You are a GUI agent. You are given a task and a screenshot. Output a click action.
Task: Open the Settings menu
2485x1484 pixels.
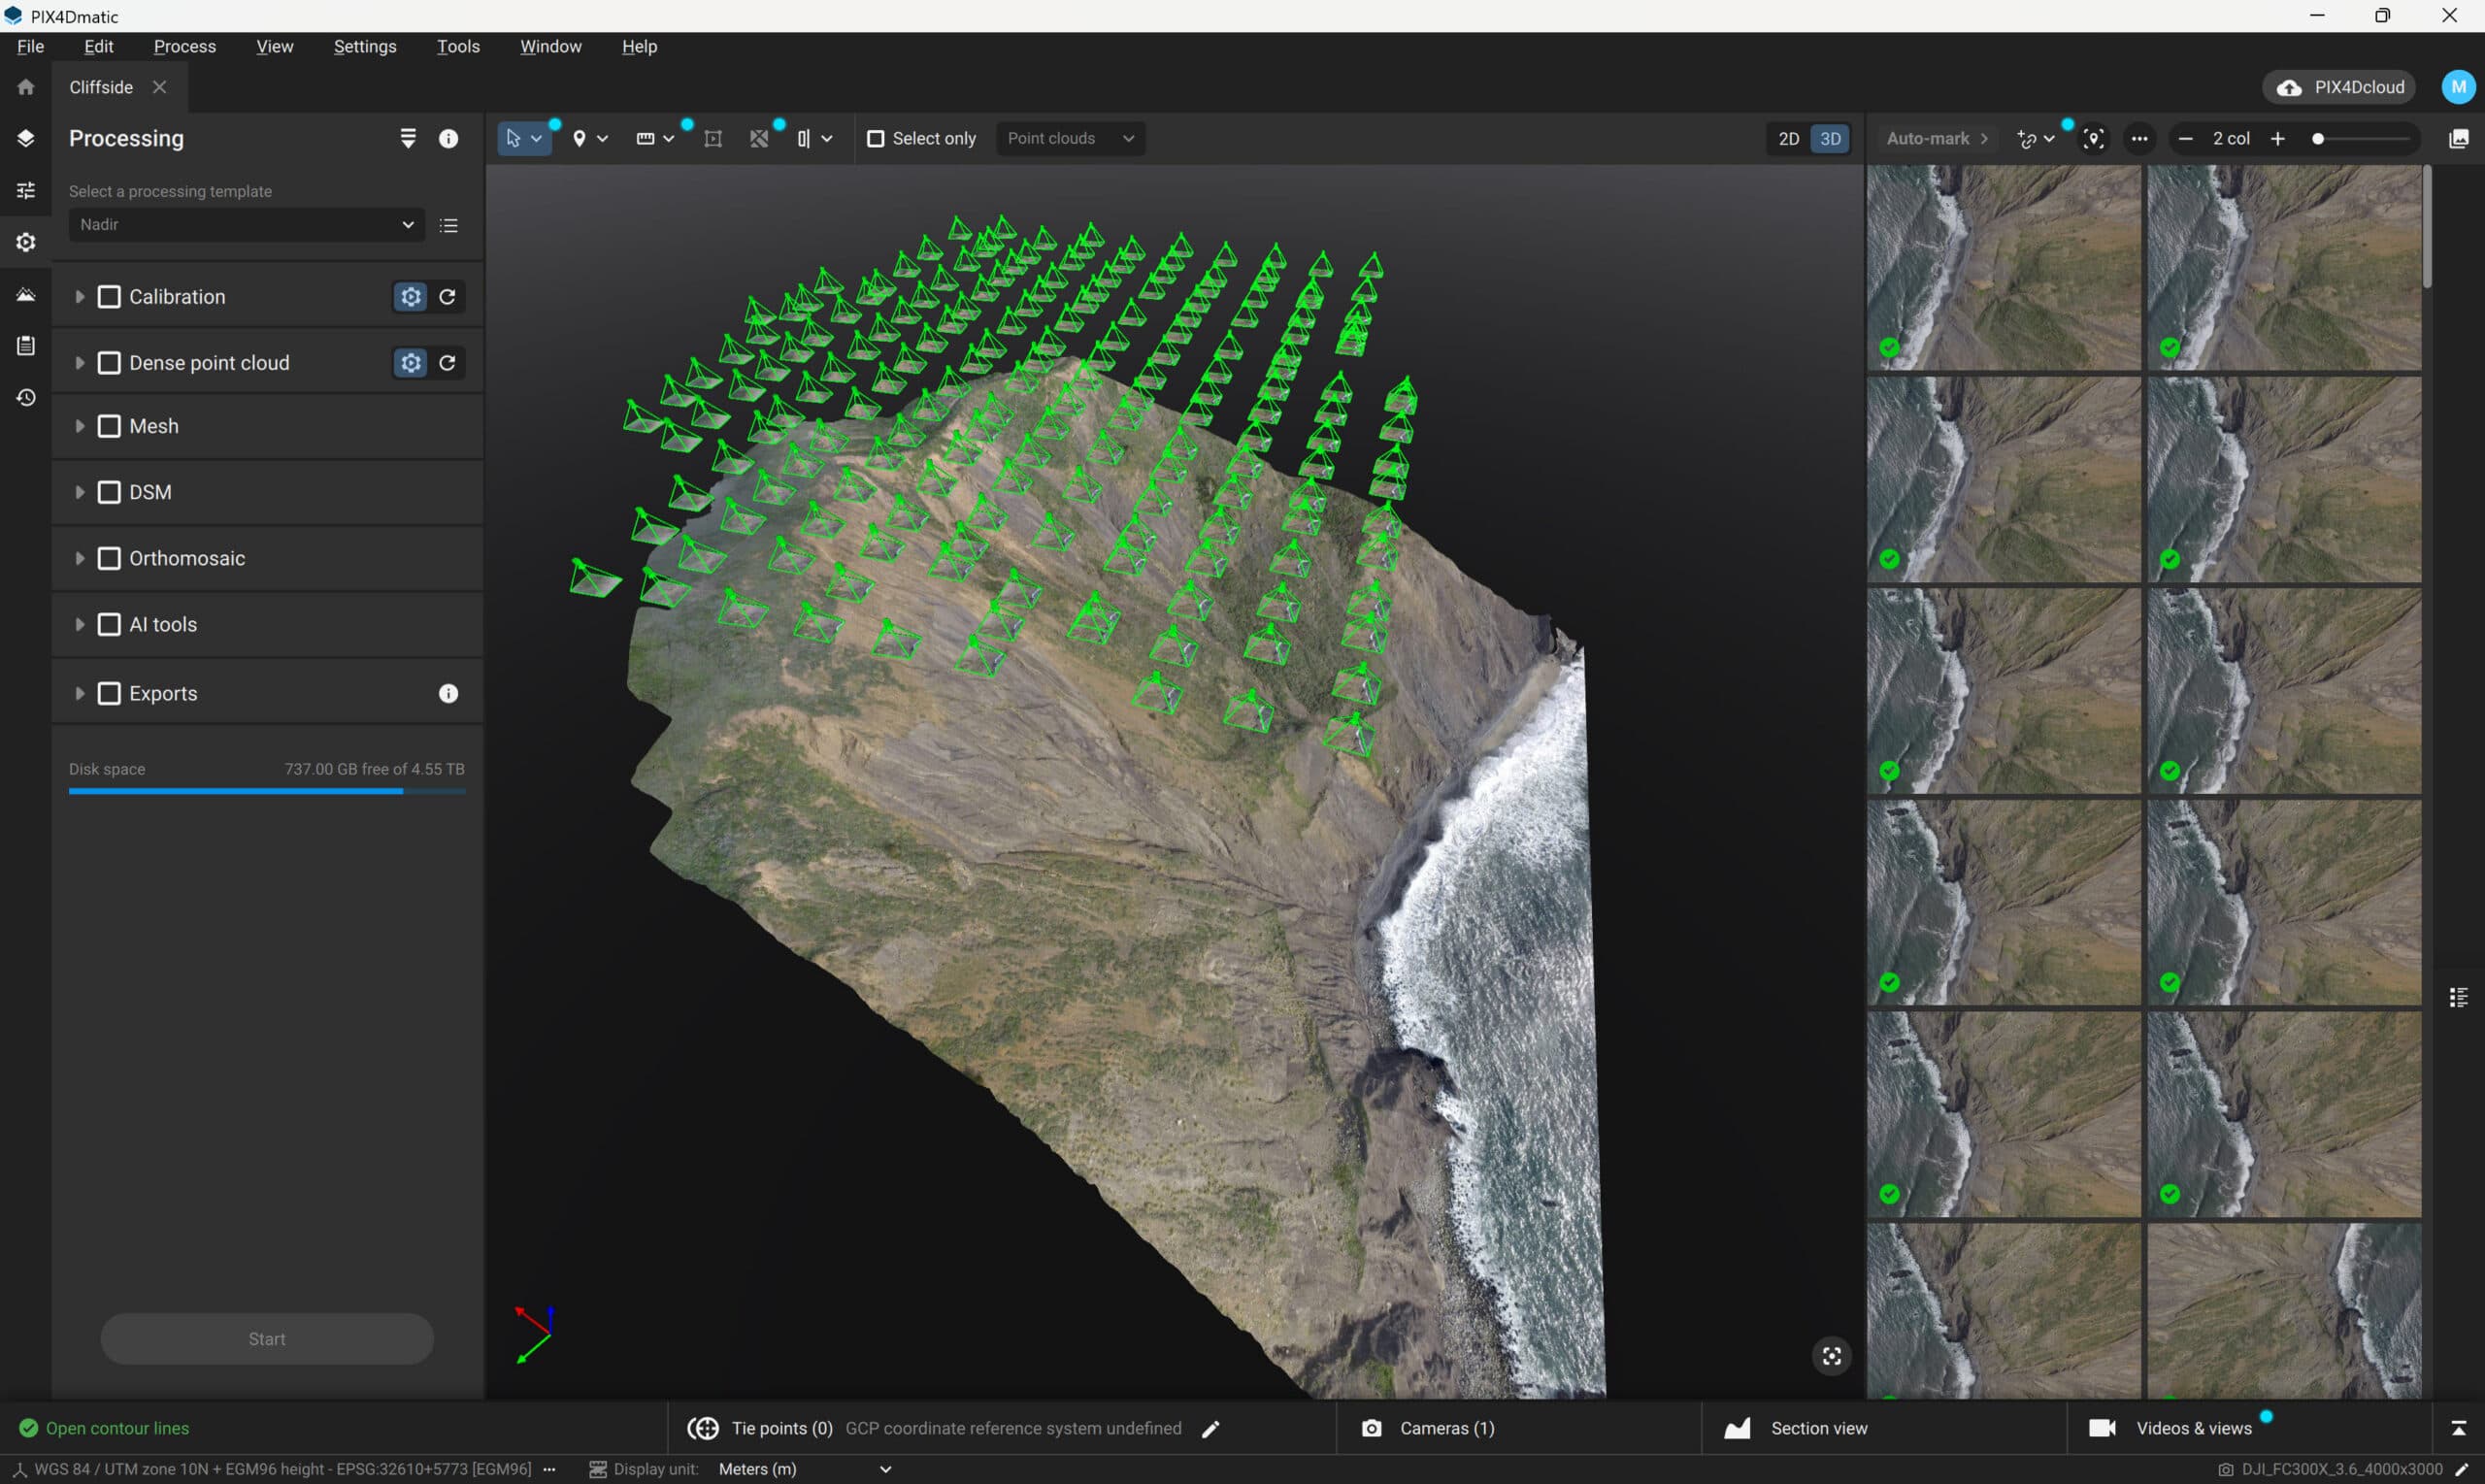(x=364, y=46)
